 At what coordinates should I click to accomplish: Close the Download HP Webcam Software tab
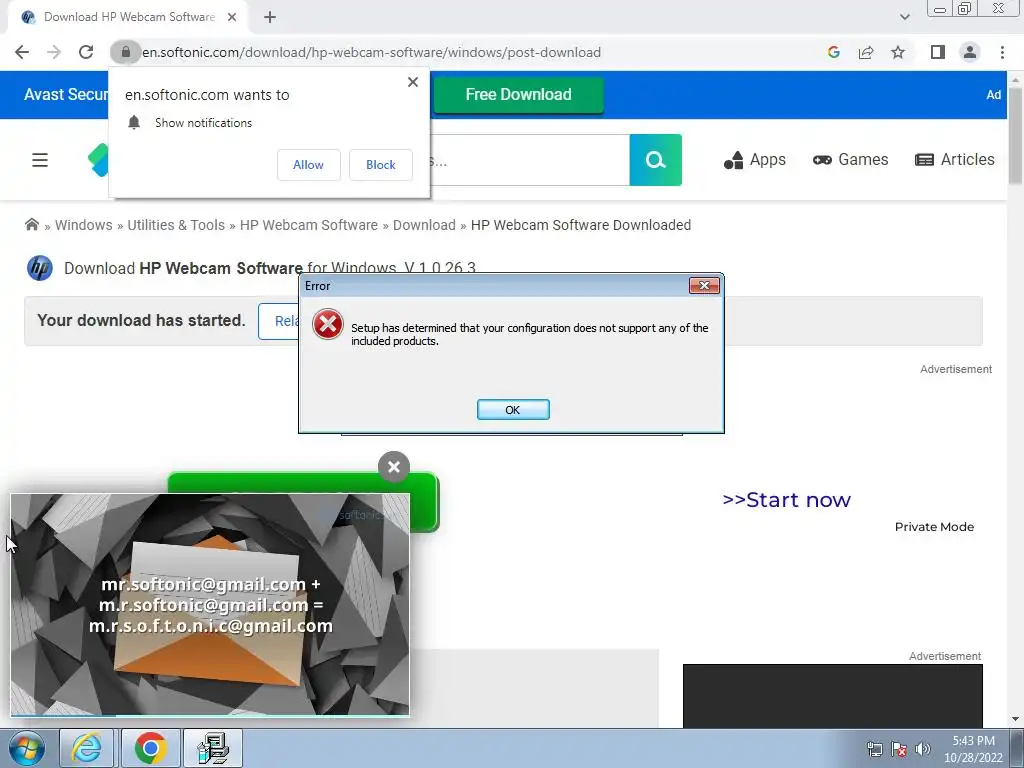click(232, 17)
